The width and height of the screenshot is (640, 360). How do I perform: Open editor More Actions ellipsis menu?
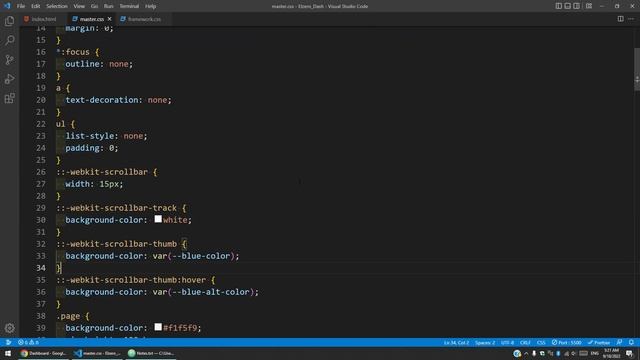[631, 19]
